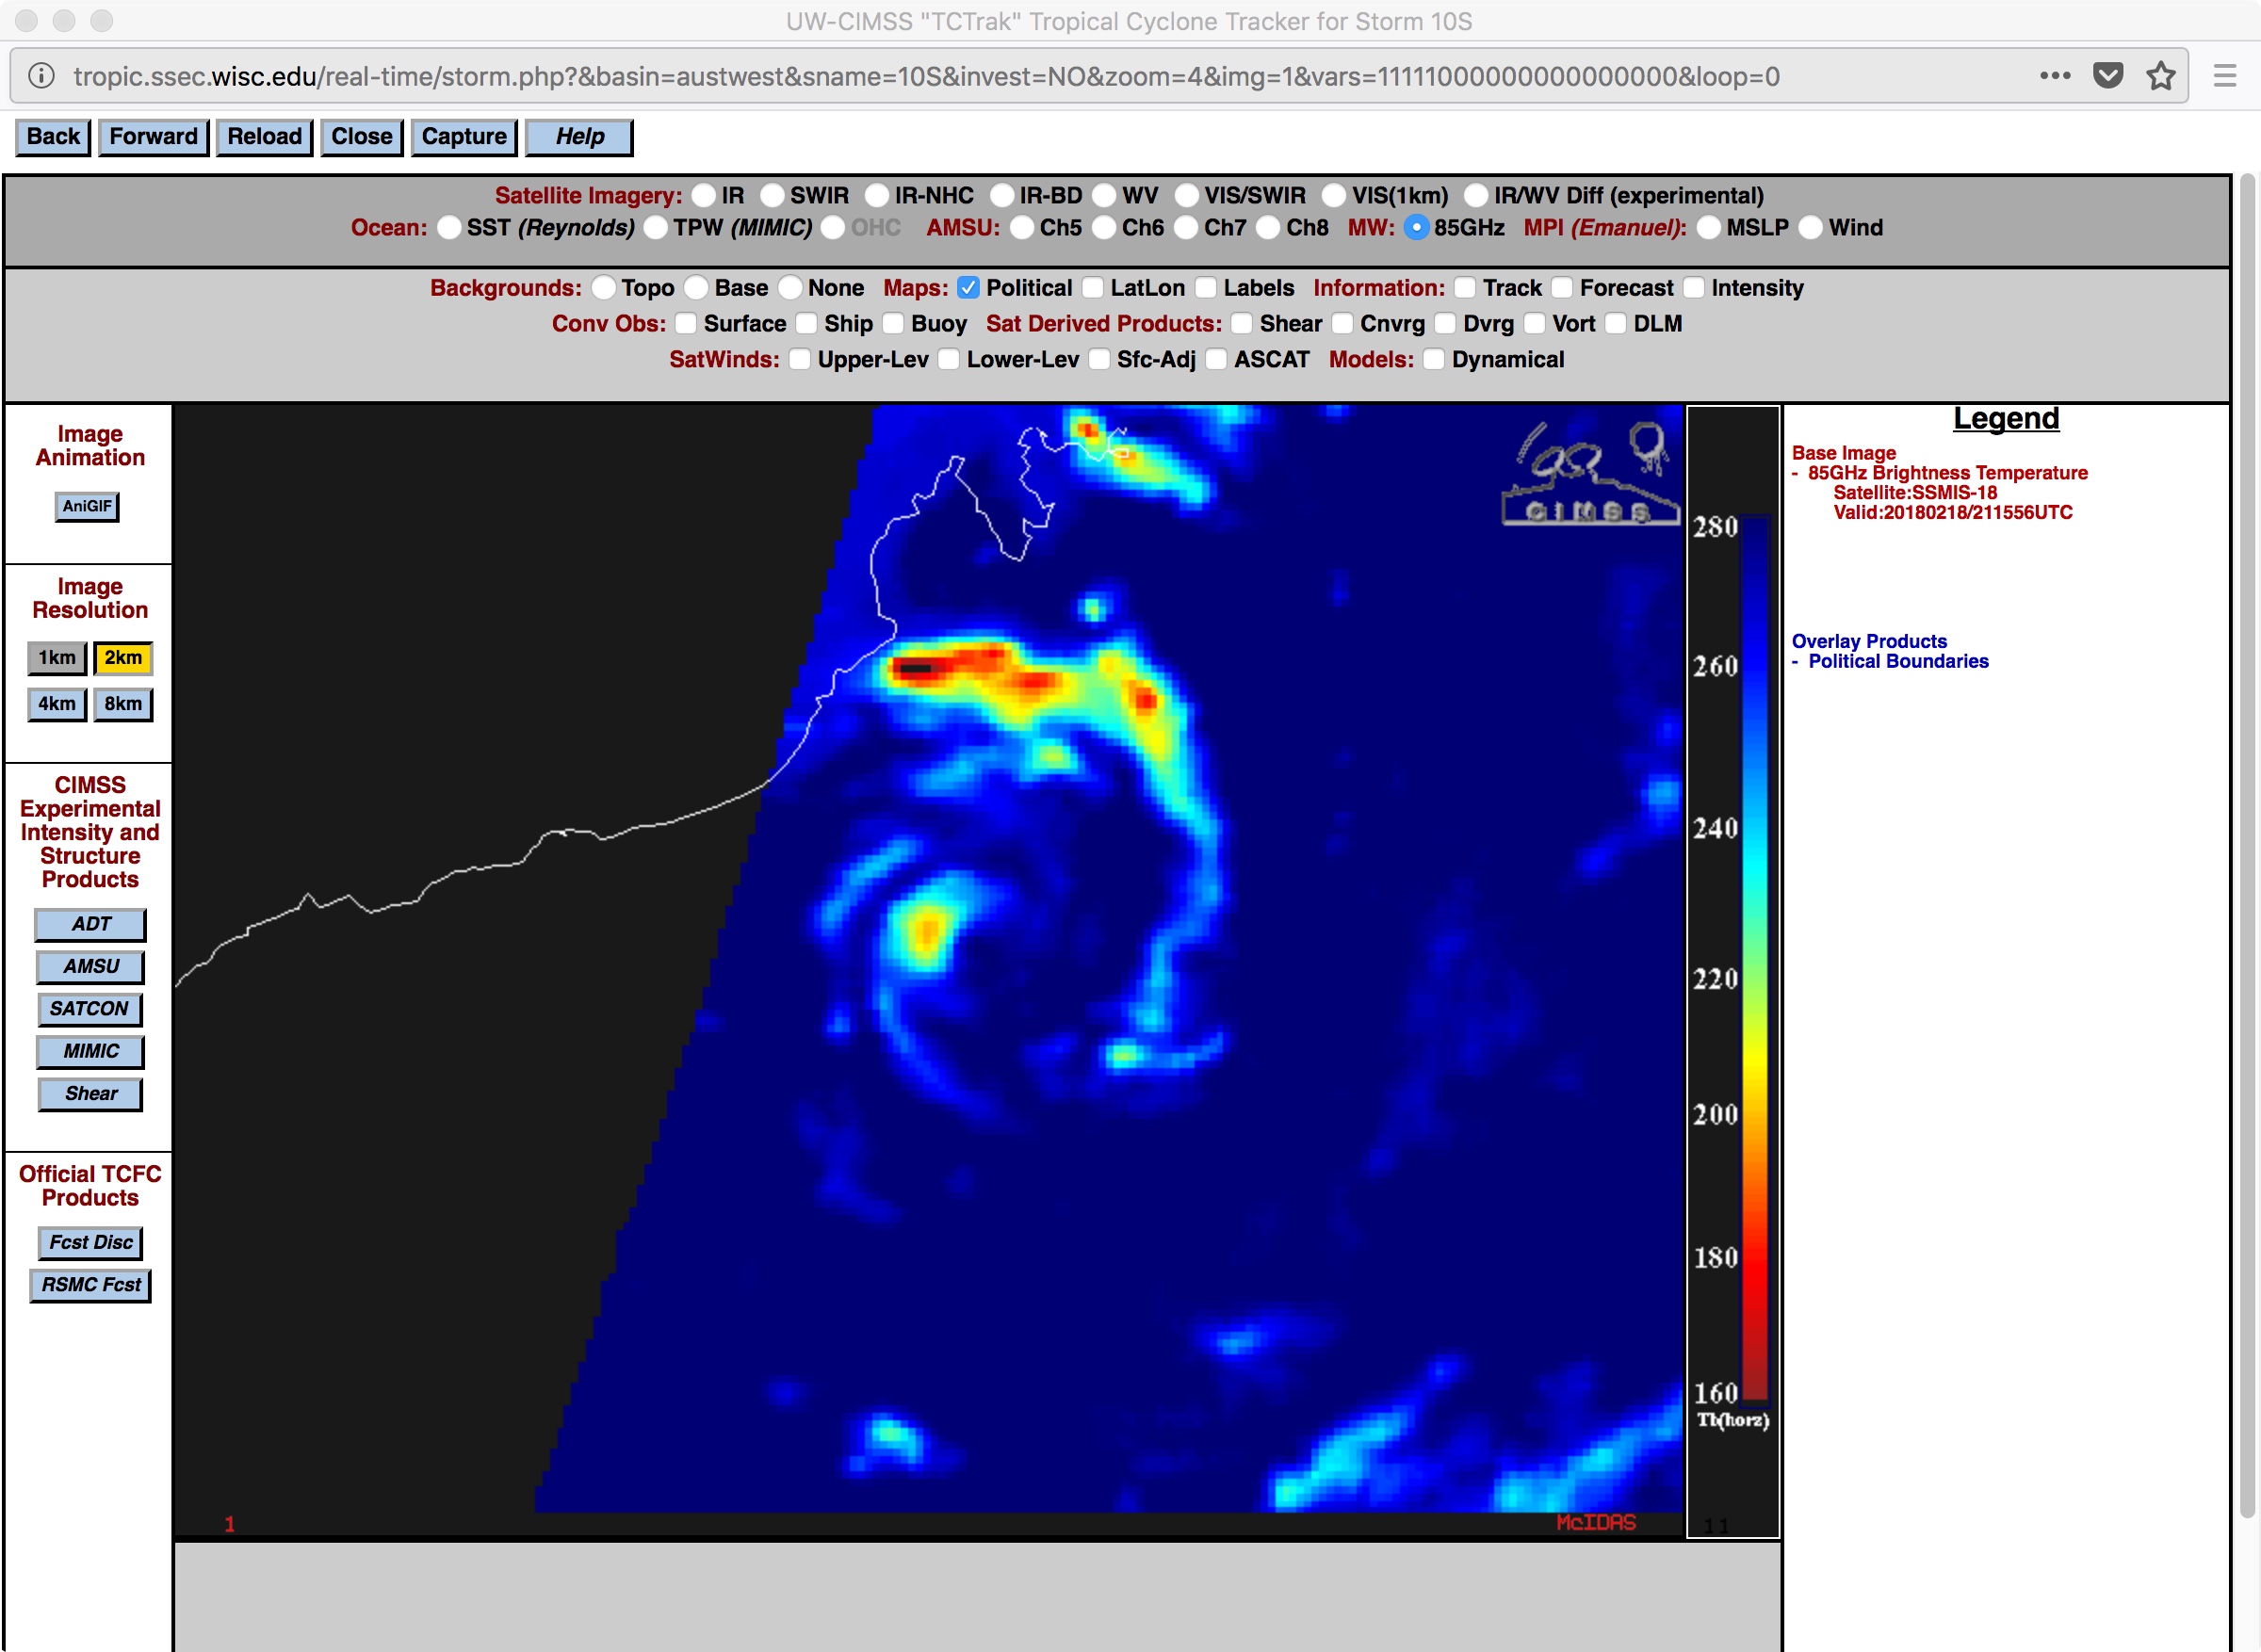Open the Help page
This screenshot has height=1652, width=2261.
pos(580,137)
